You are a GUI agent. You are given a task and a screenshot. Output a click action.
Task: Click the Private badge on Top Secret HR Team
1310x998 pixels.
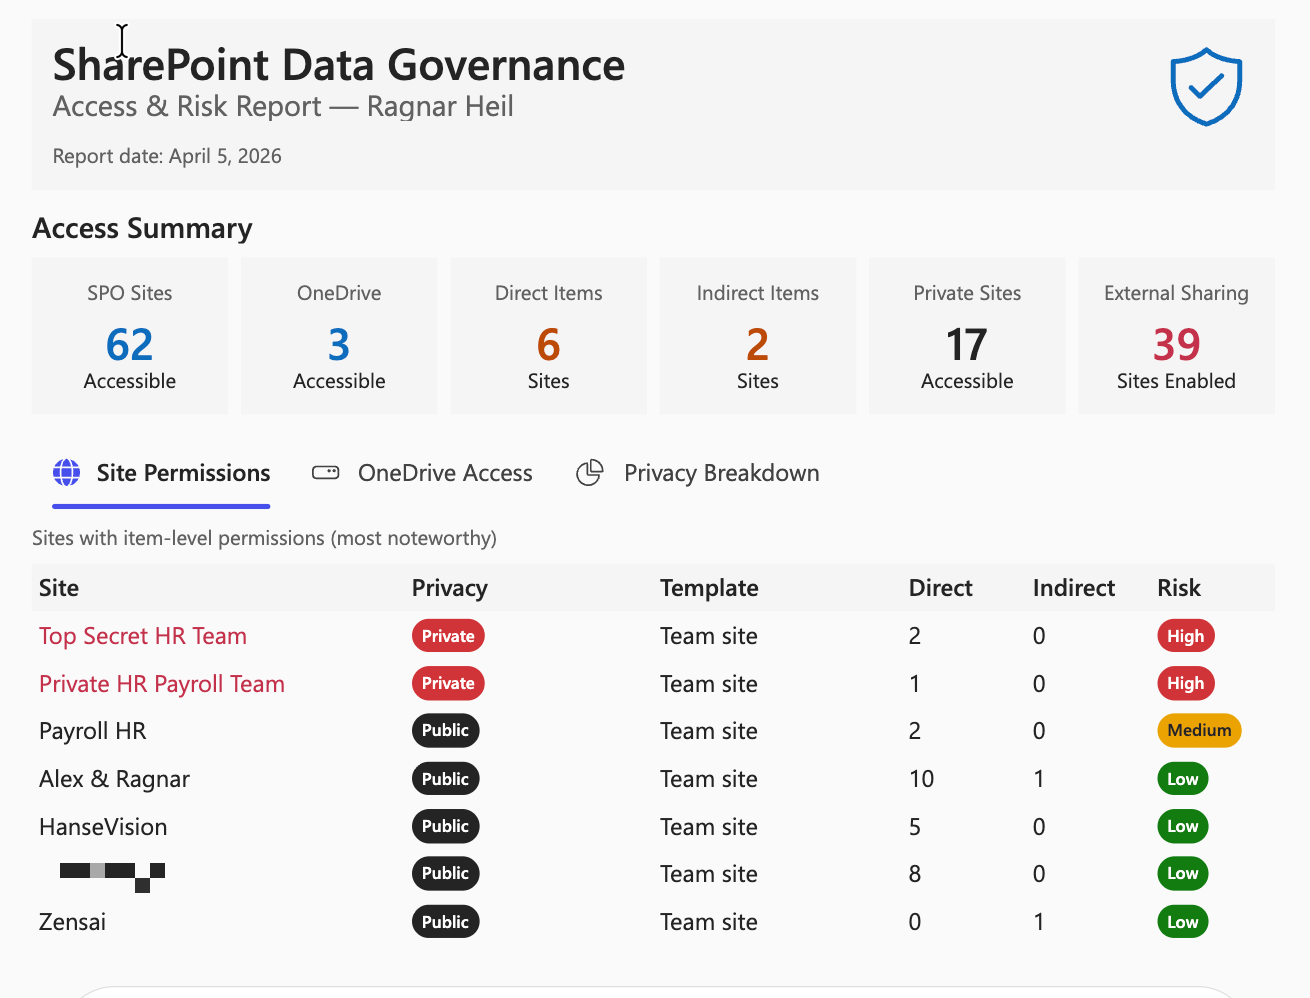pyautogui.click(x=447, y=635)
